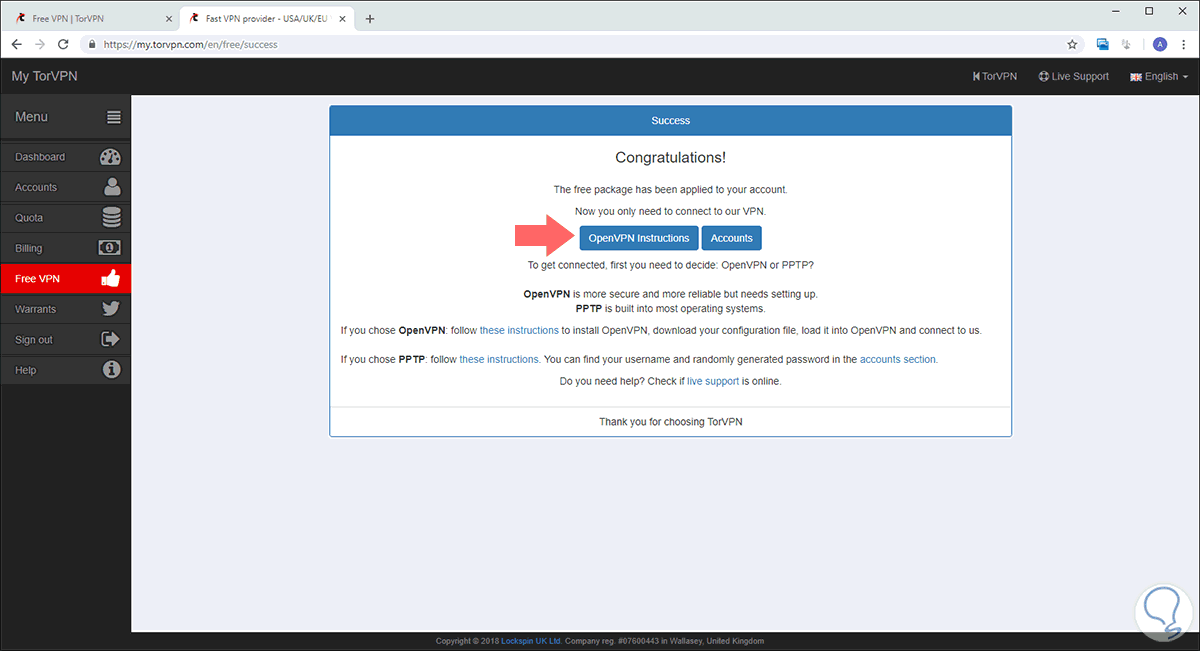Screen dimensions: 1200x651
Task: Toggle the sidebar hamburger Menu icon
Action: [x=114, y=117]
